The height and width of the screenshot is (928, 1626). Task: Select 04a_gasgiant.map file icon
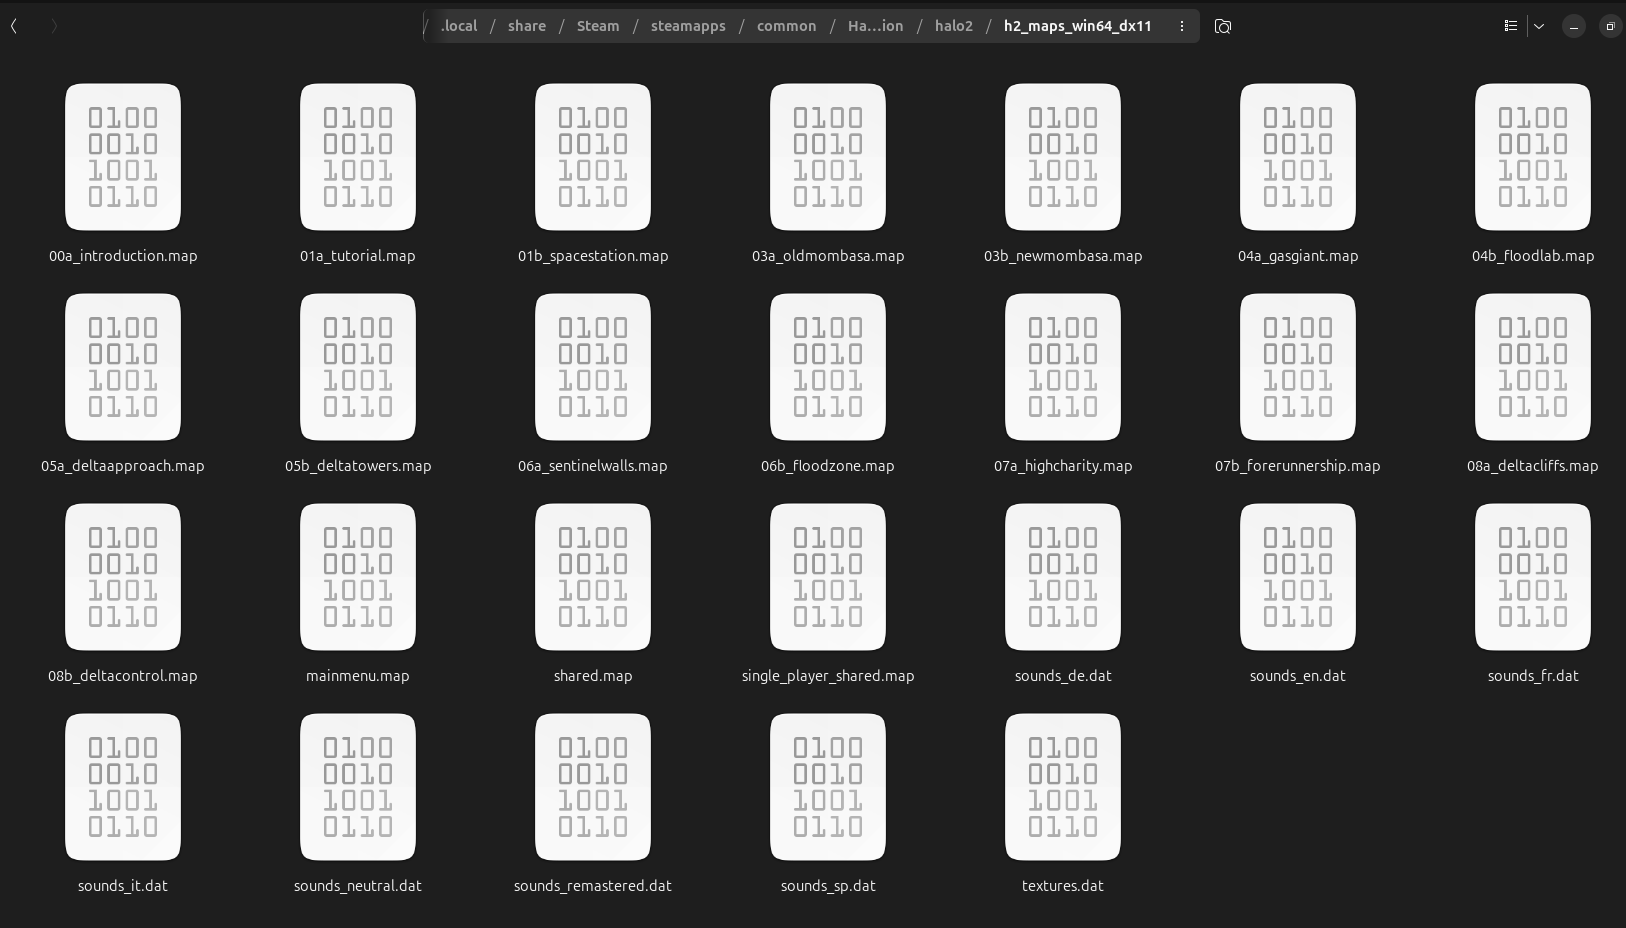(x=1298, y=157)
